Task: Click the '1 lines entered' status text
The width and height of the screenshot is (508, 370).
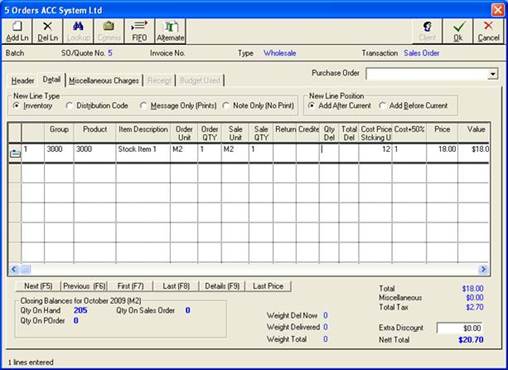Action: [x=31, y=362]
